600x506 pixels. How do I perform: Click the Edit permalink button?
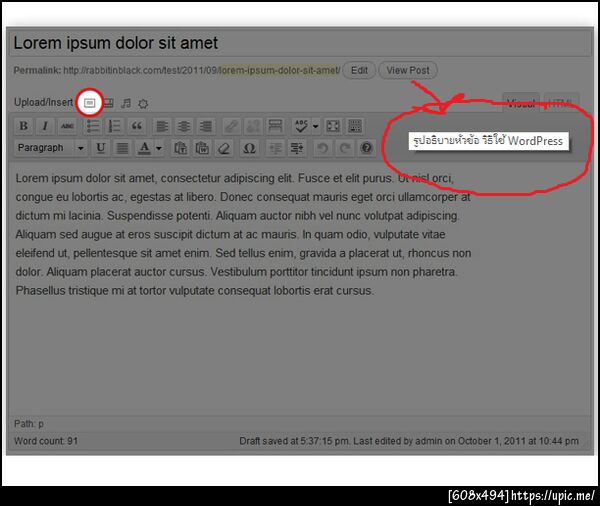[x=359, y=70]
